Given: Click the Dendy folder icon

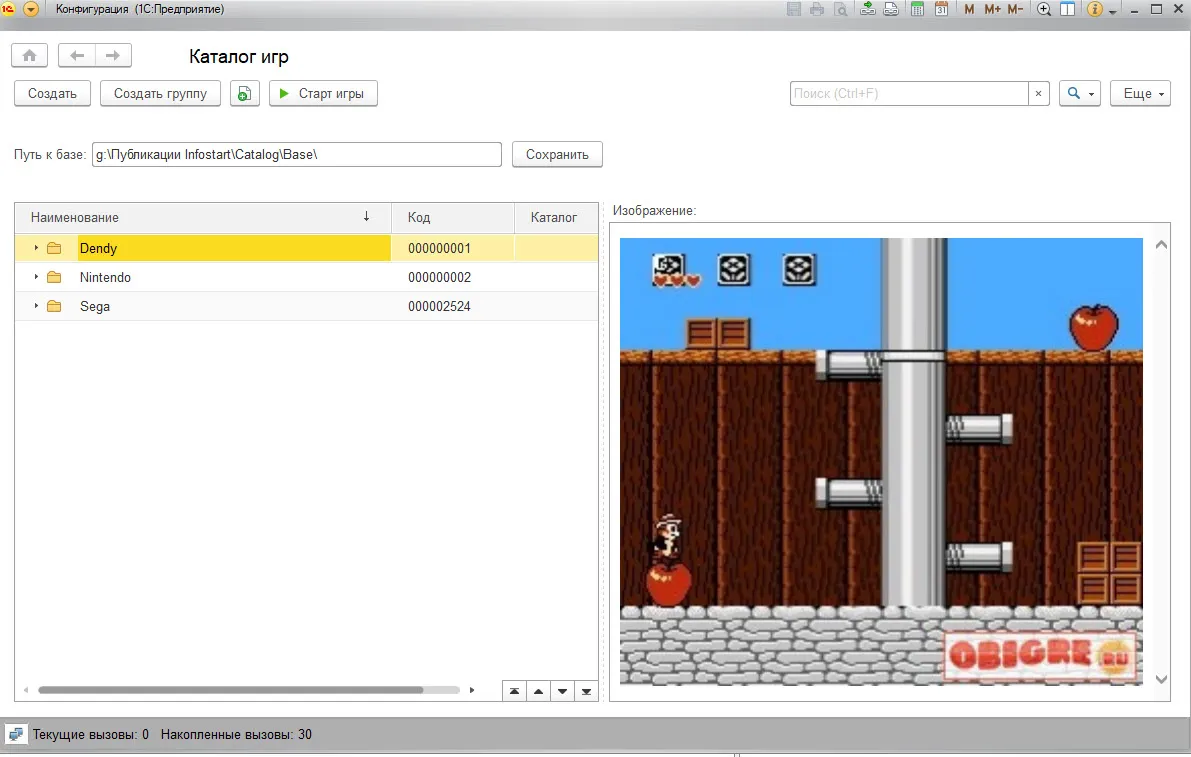Looking at the screenshot, I should pos(54,248).
